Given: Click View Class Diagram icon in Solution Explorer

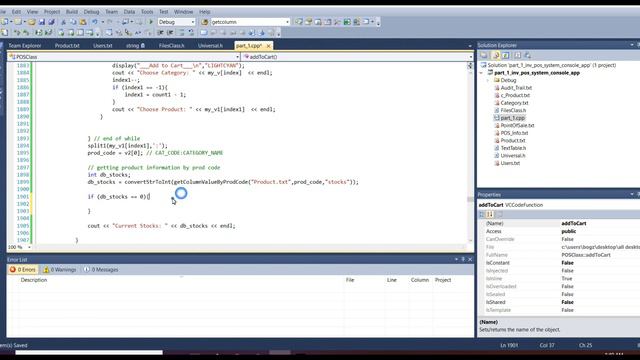Looking at the screenshot, I should pyautogui.click(x=527, y=55).
